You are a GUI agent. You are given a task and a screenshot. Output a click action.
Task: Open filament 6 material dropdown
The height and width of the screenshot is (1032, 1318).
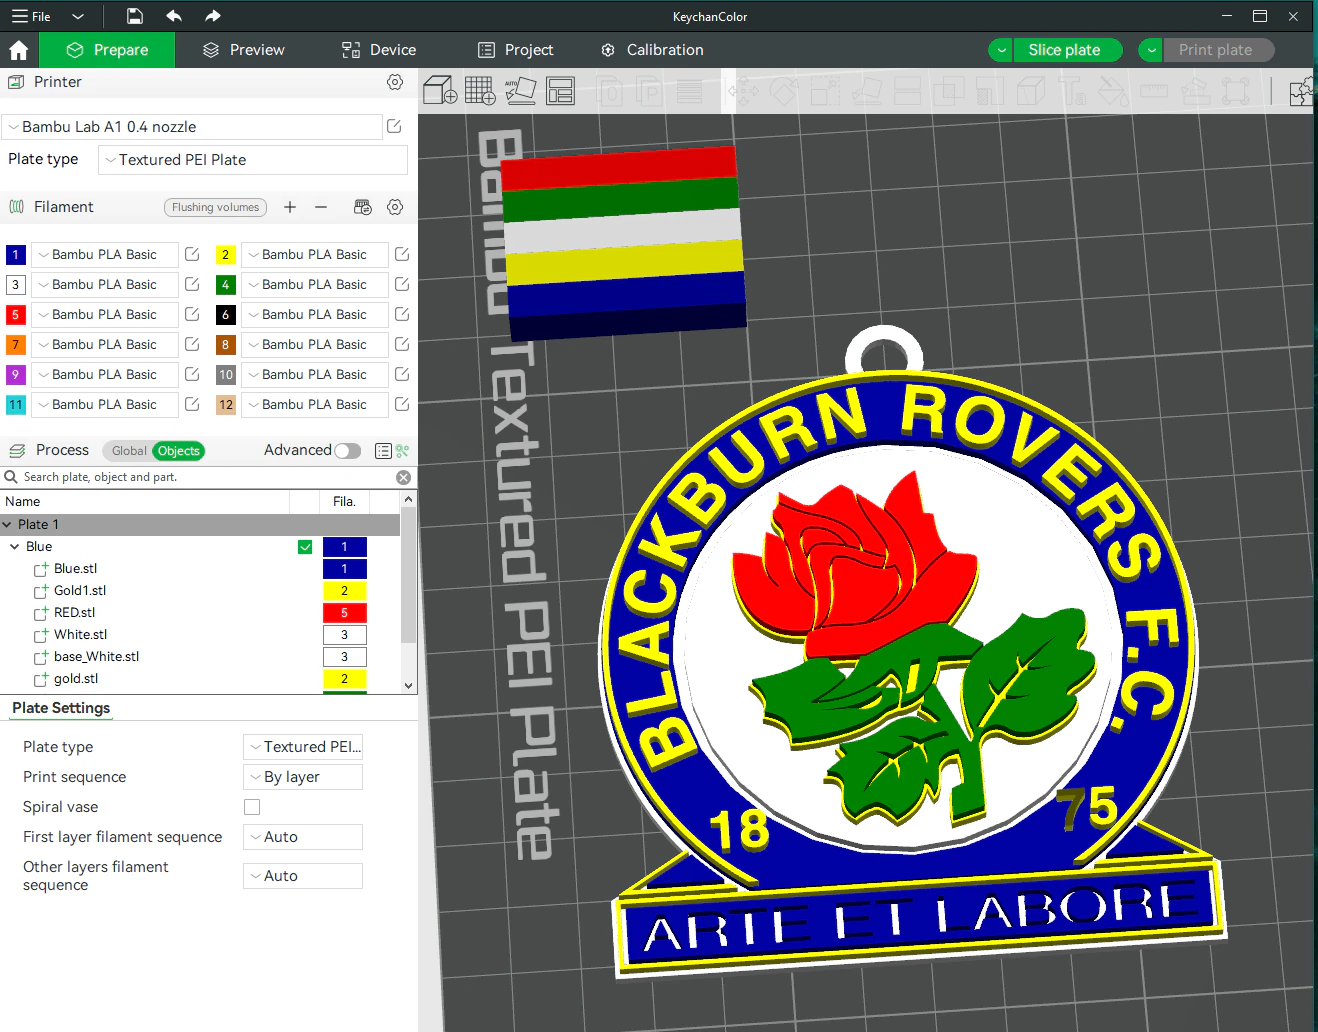[x=314, y=315]
